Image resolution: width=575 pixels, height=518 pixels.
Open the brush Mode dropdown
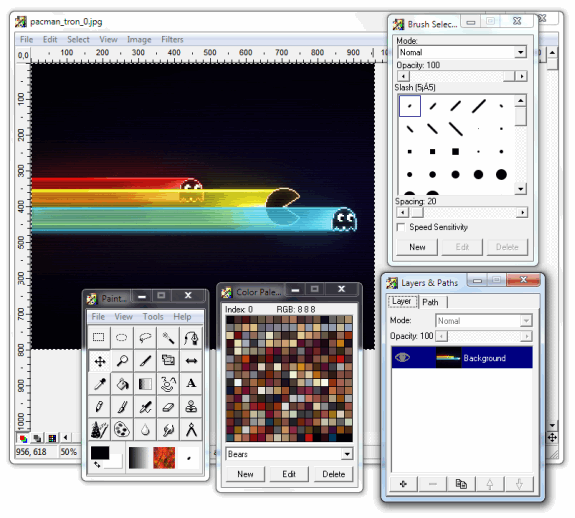(520, 52)
